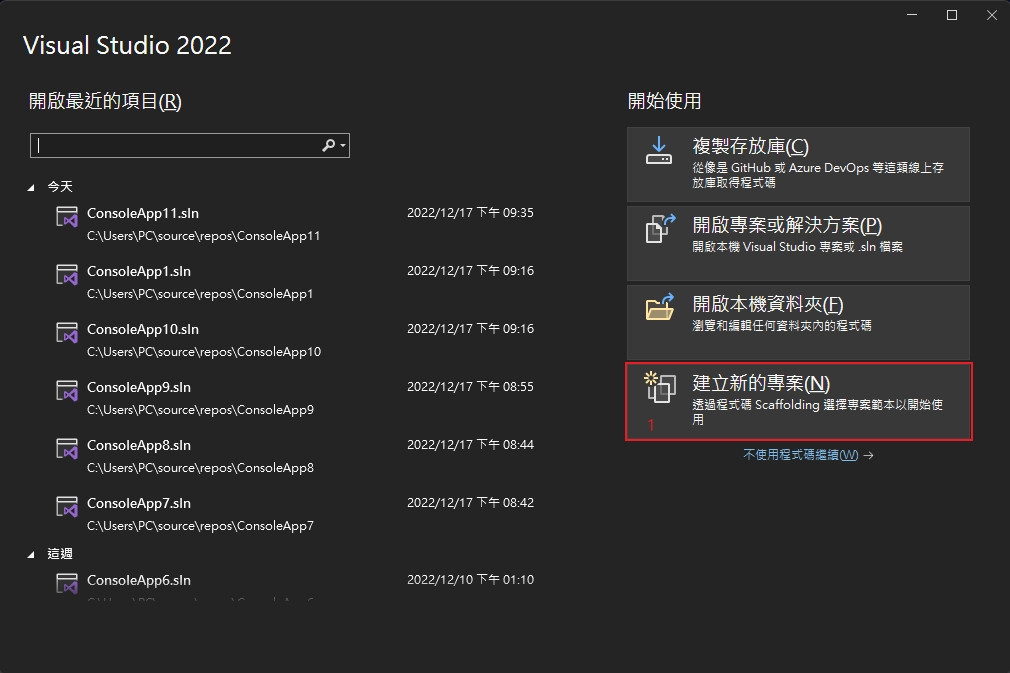Choose 複製存放庫(C) to clone a repository
The height and width of the screenshot is (673, 1010).
(x=798, y=164)
